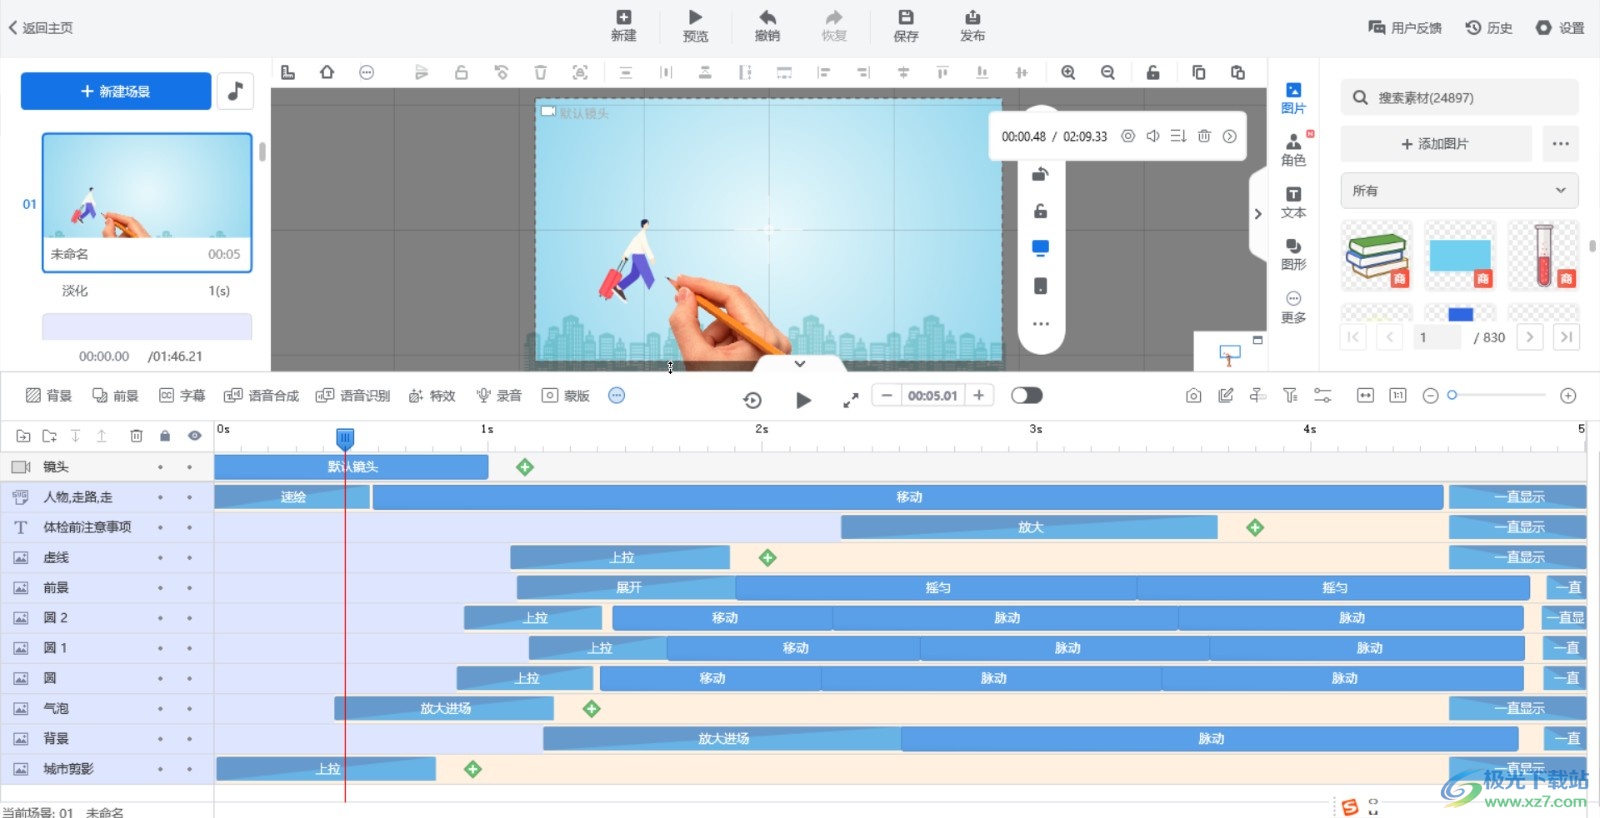Select the 体检前注意事项 text layer
The width and height of the screenshot is (1600, 818).
click(107, 527)
